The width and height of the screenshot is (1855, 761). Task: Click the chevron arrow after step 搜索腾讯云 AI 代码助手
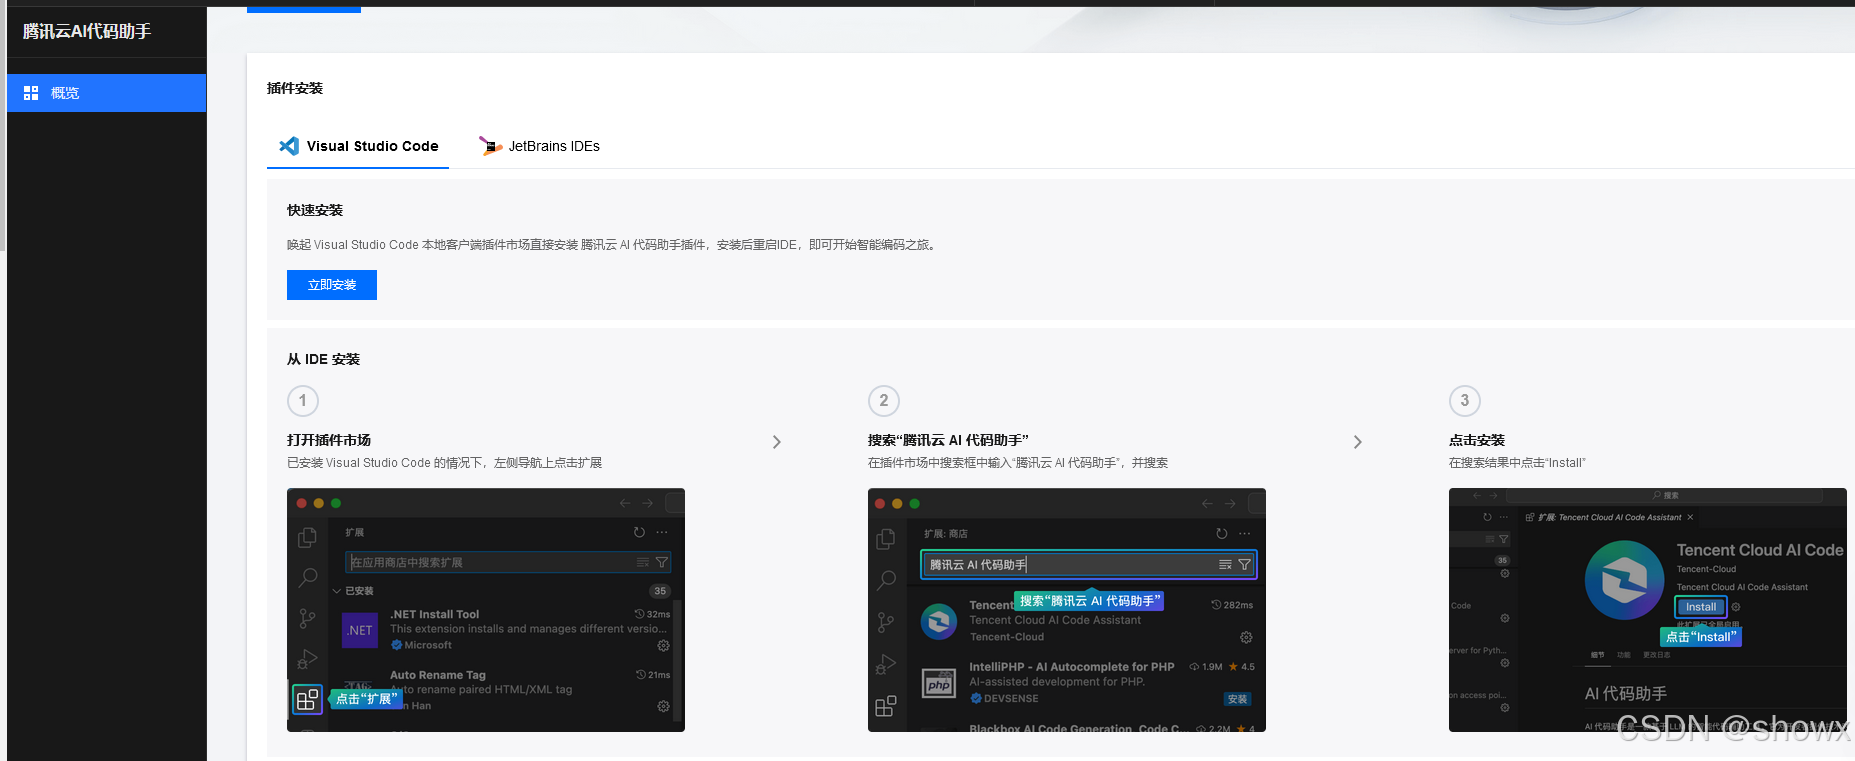[1358, 442]
